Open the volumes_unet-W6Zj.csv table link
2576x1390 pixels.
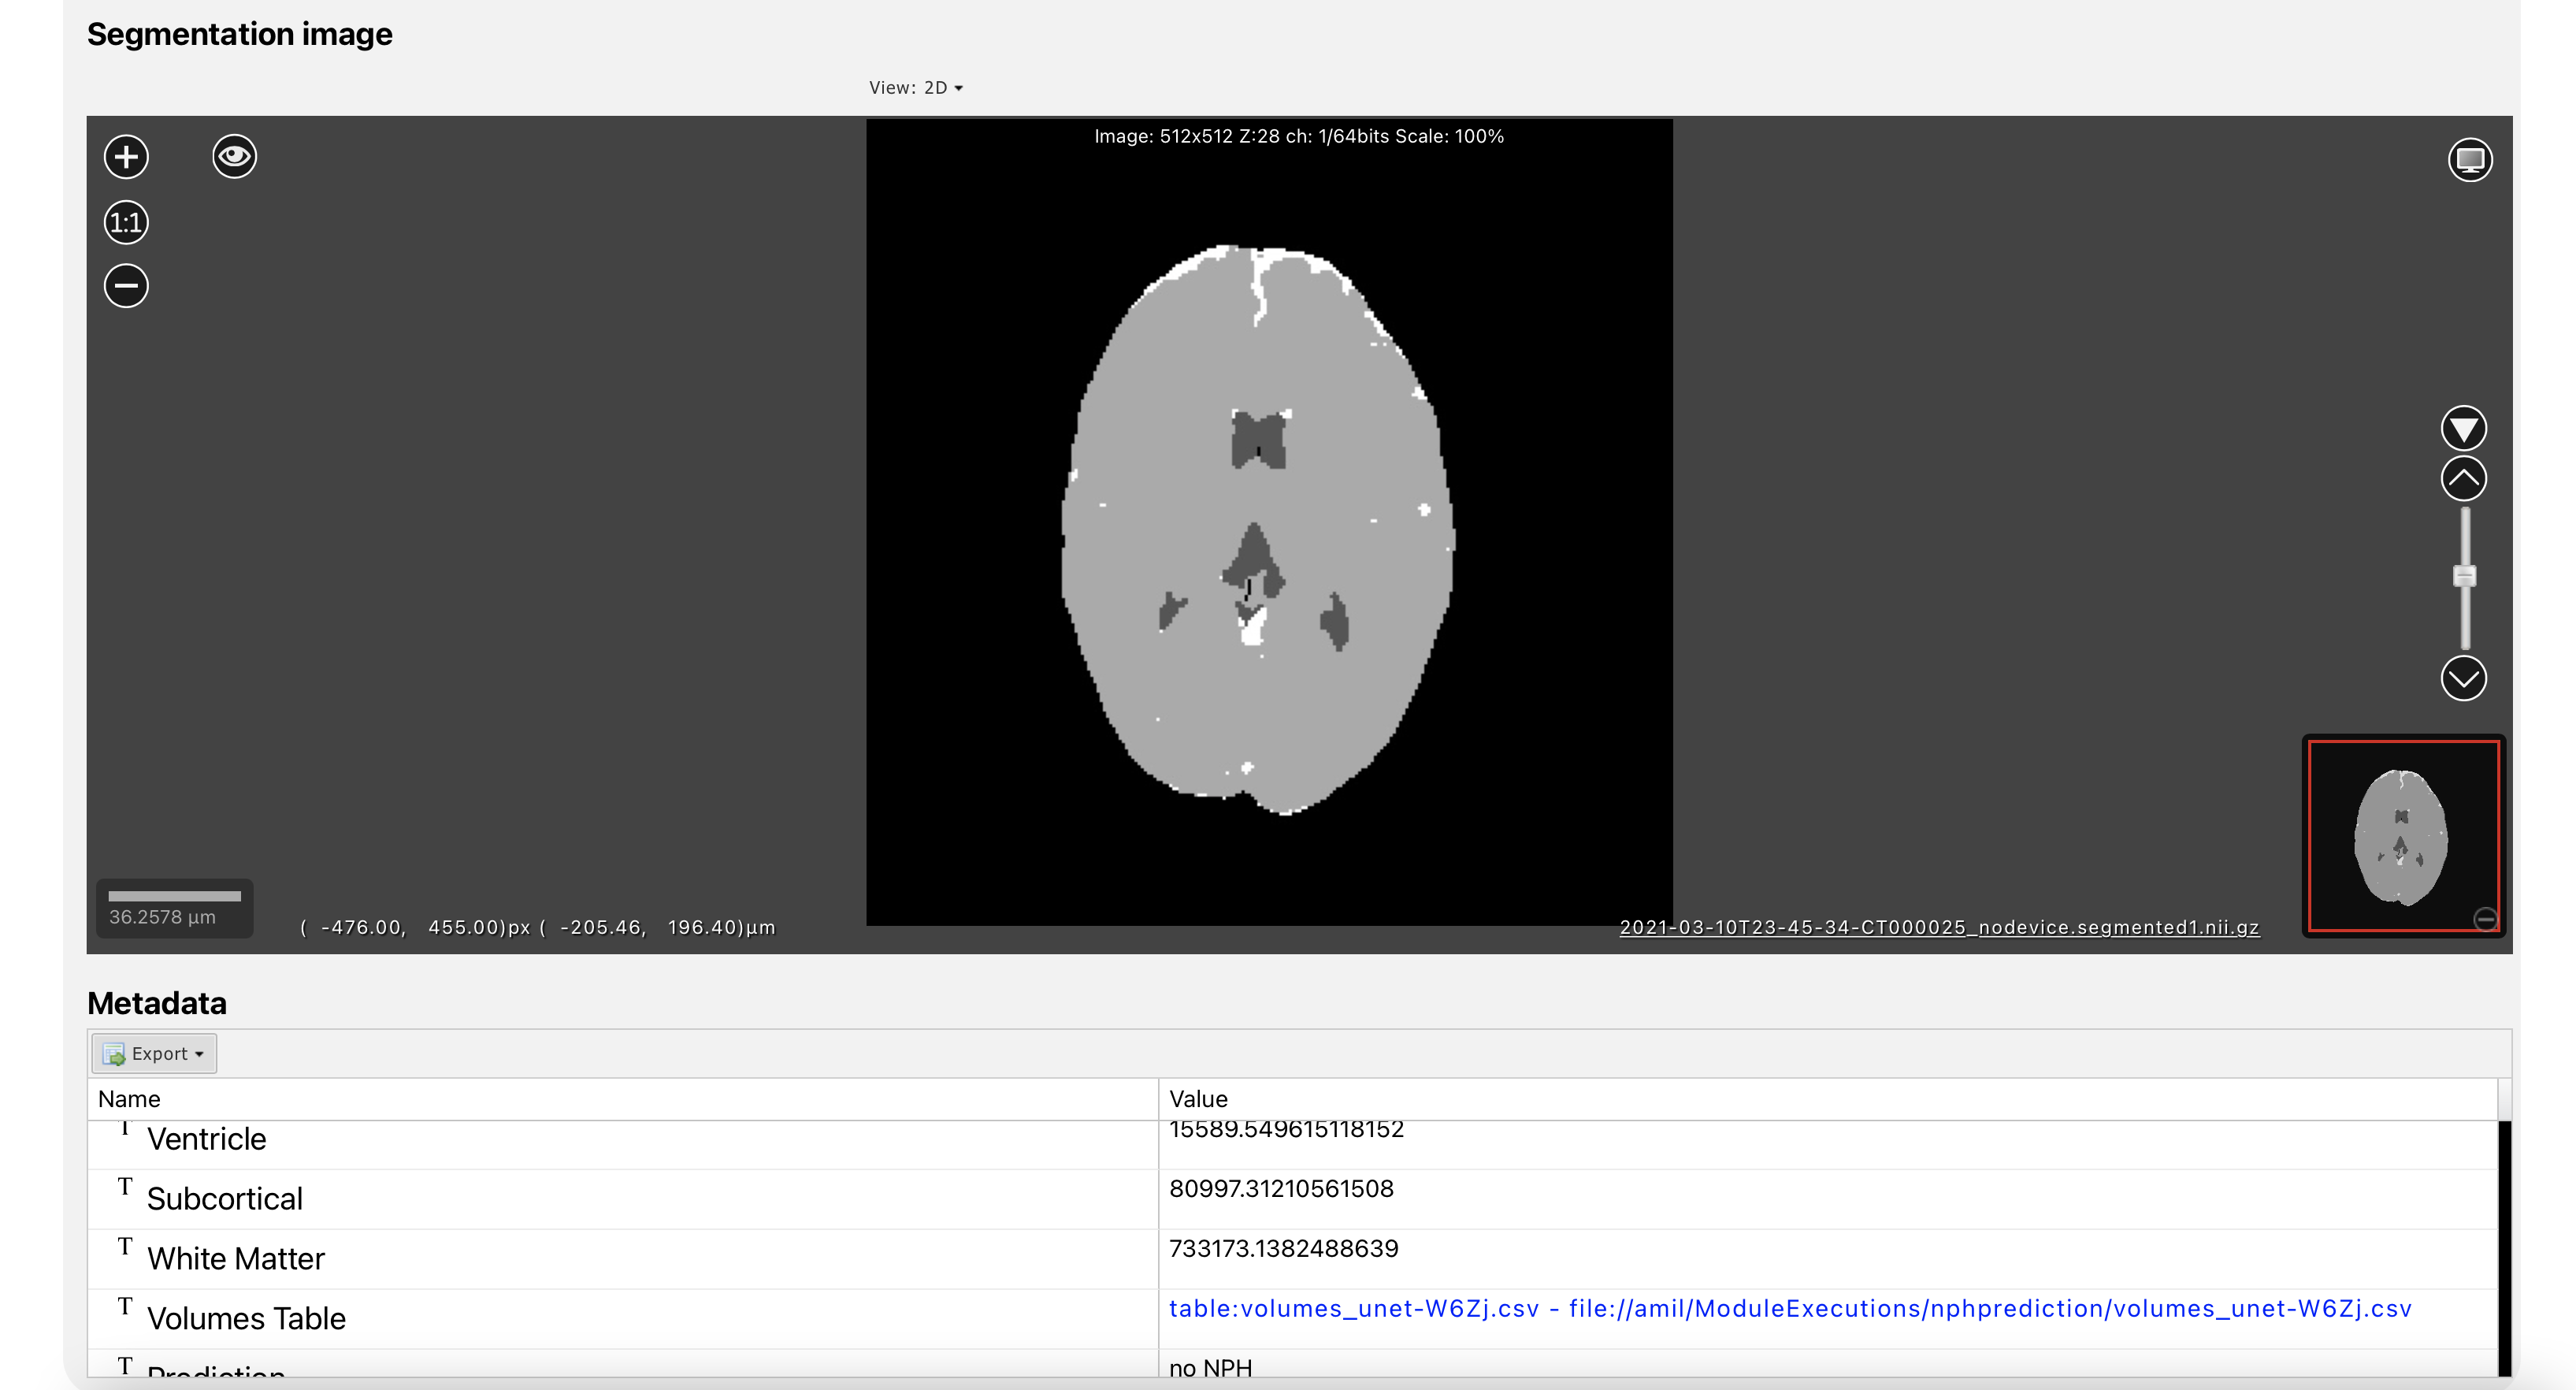click(x=1789, y=1309)
